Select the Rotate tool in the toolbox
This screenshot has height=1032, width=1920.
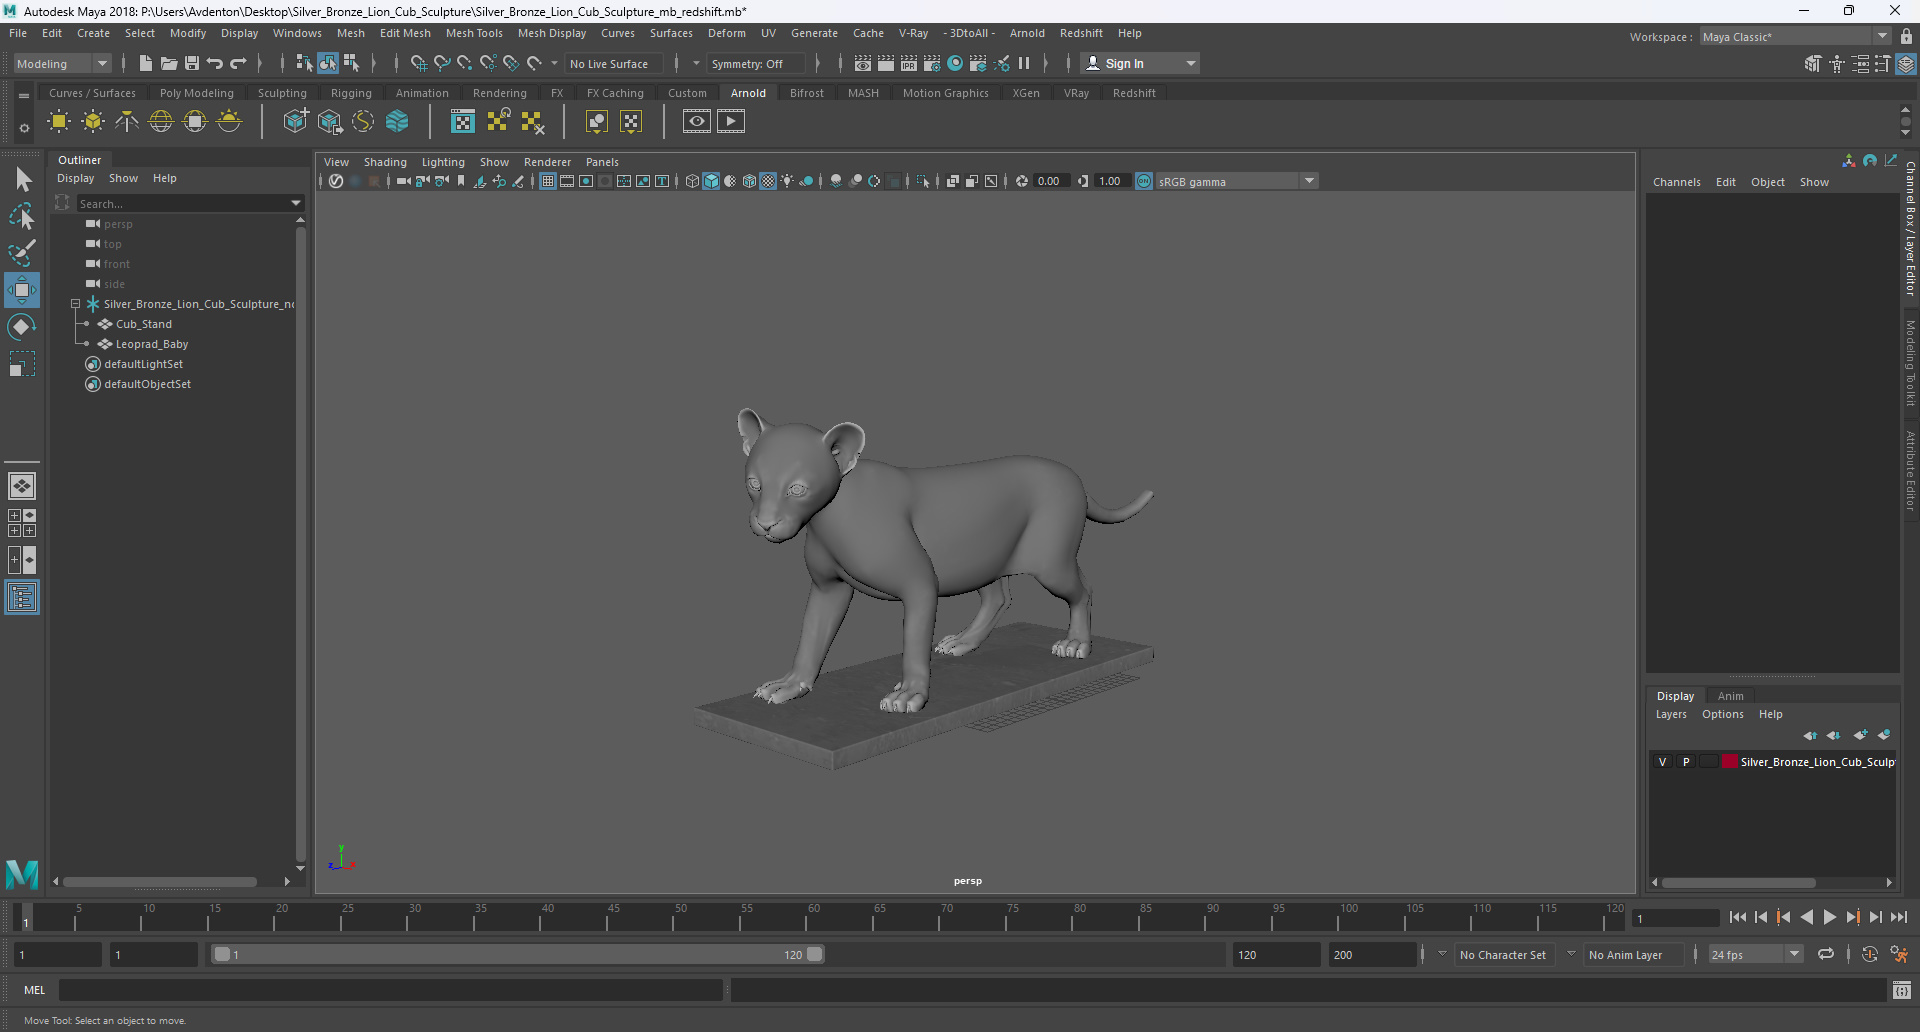pyautogui.click(x=22, y=327)
